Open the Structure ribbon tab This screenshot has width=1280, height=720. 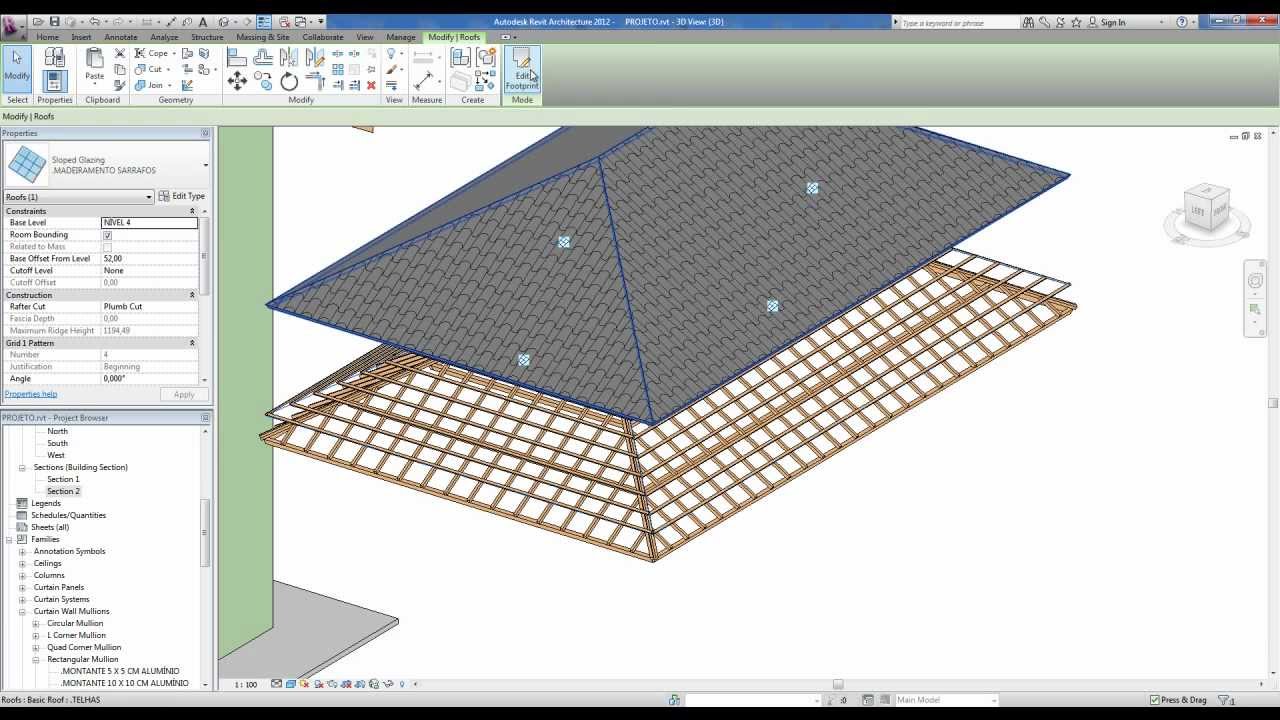click(207, 37)
